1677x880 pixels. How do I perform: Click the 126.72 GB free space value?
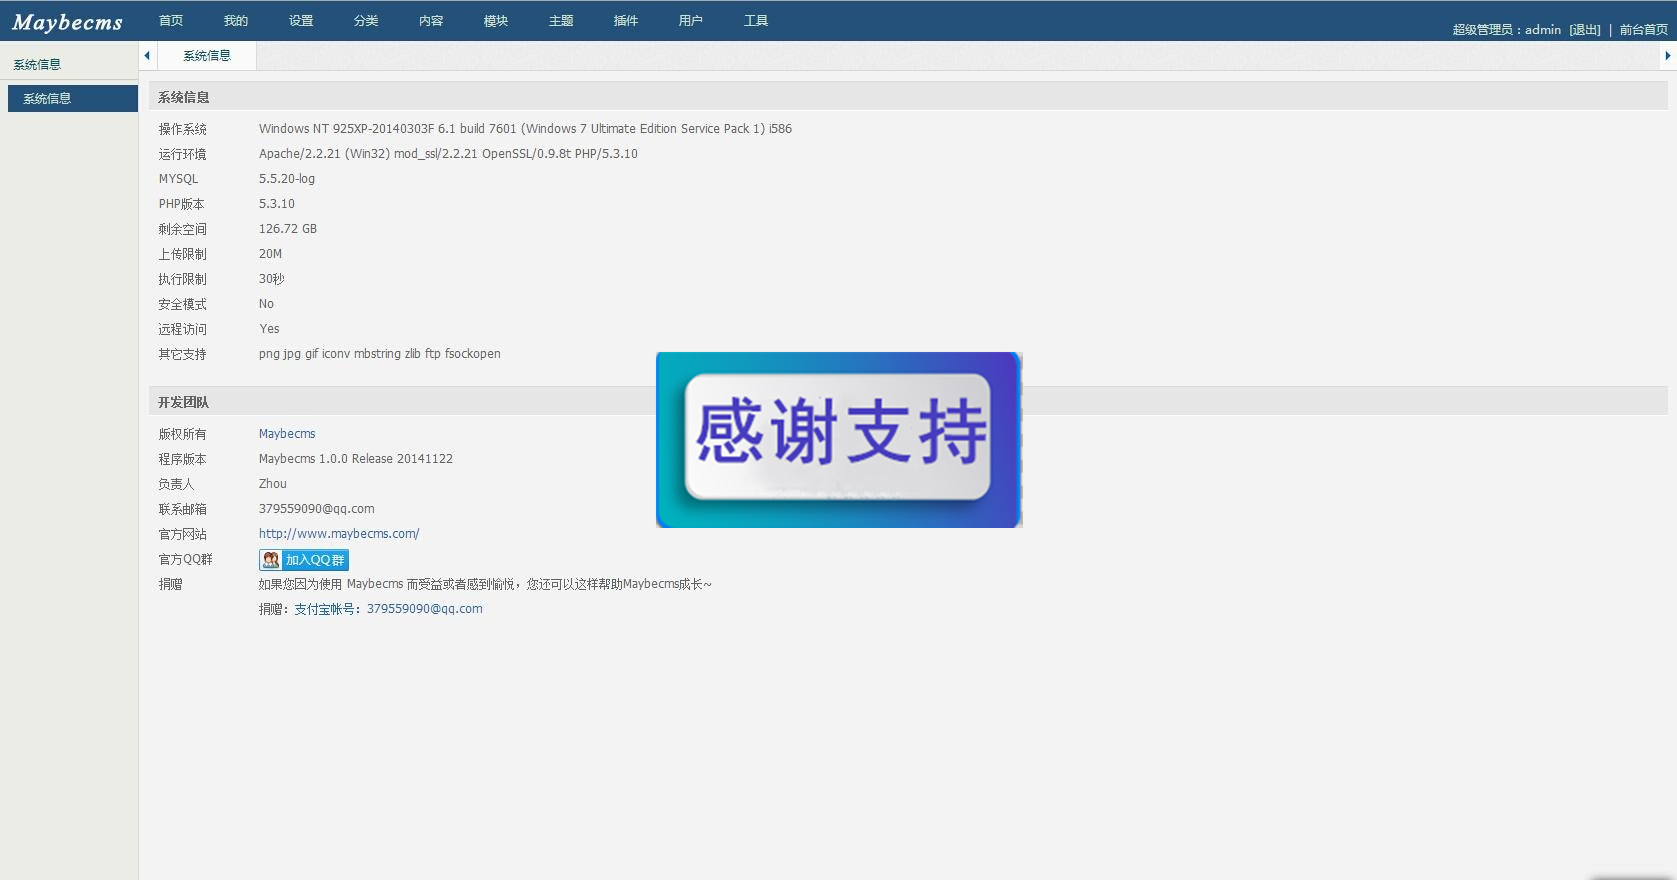(288, 229)
